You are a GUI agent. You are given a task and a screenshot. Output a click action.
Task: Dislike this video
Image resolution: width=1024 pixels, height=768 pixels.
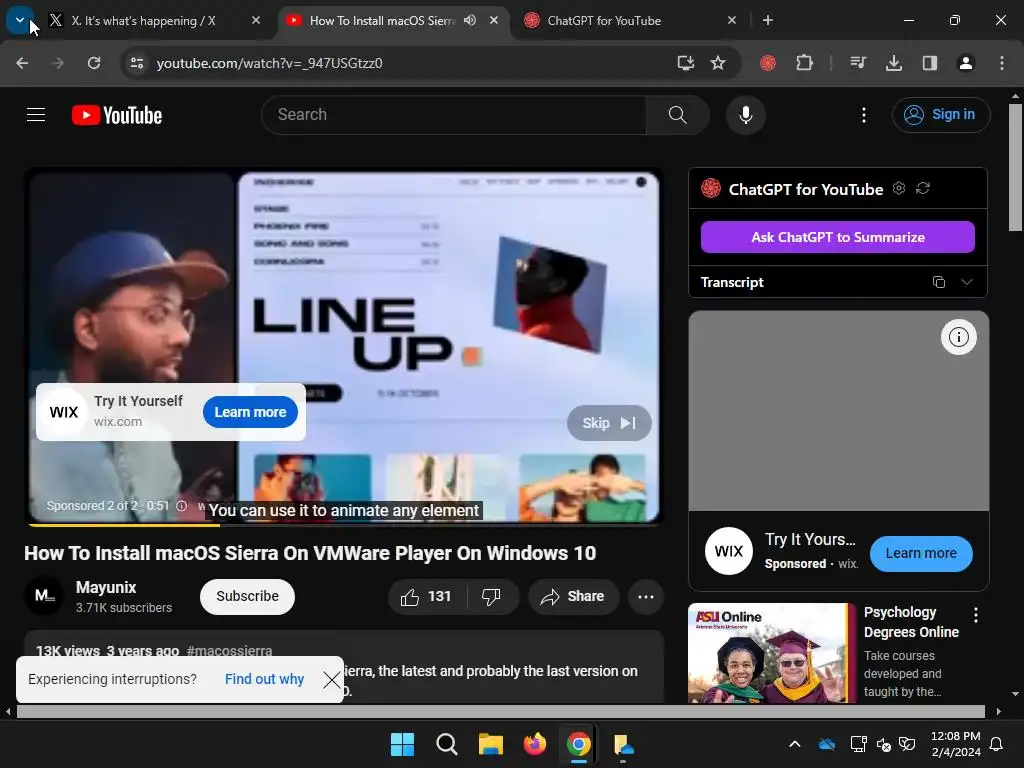coord(491,596)
